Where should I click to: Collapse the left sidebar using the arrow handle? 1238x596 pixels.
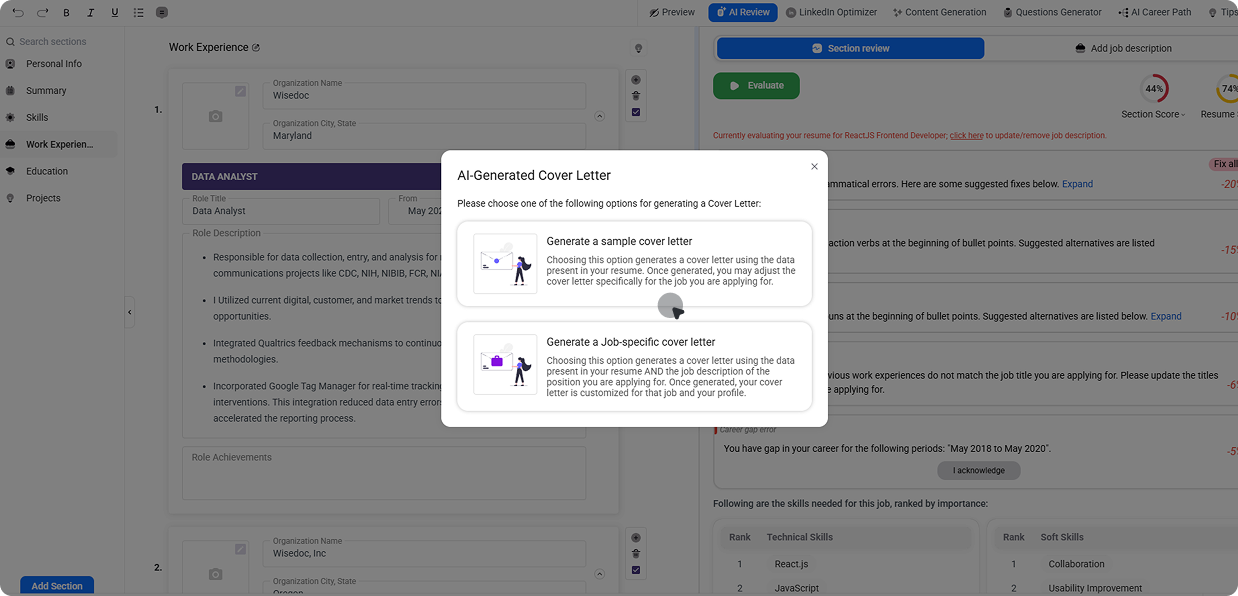[130, 312]
